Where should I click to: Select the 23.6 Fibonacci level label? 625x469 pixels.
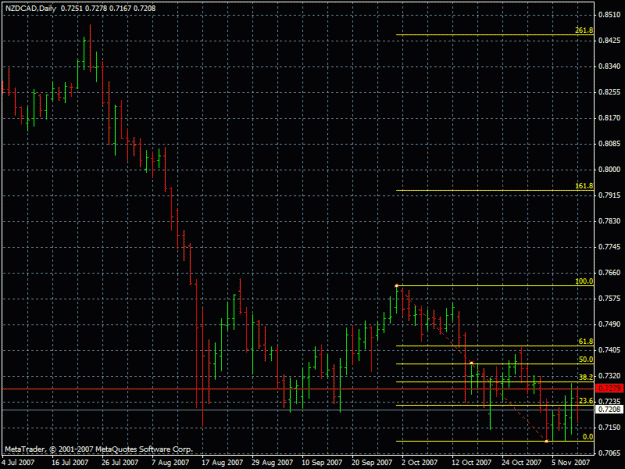(586, 401)
